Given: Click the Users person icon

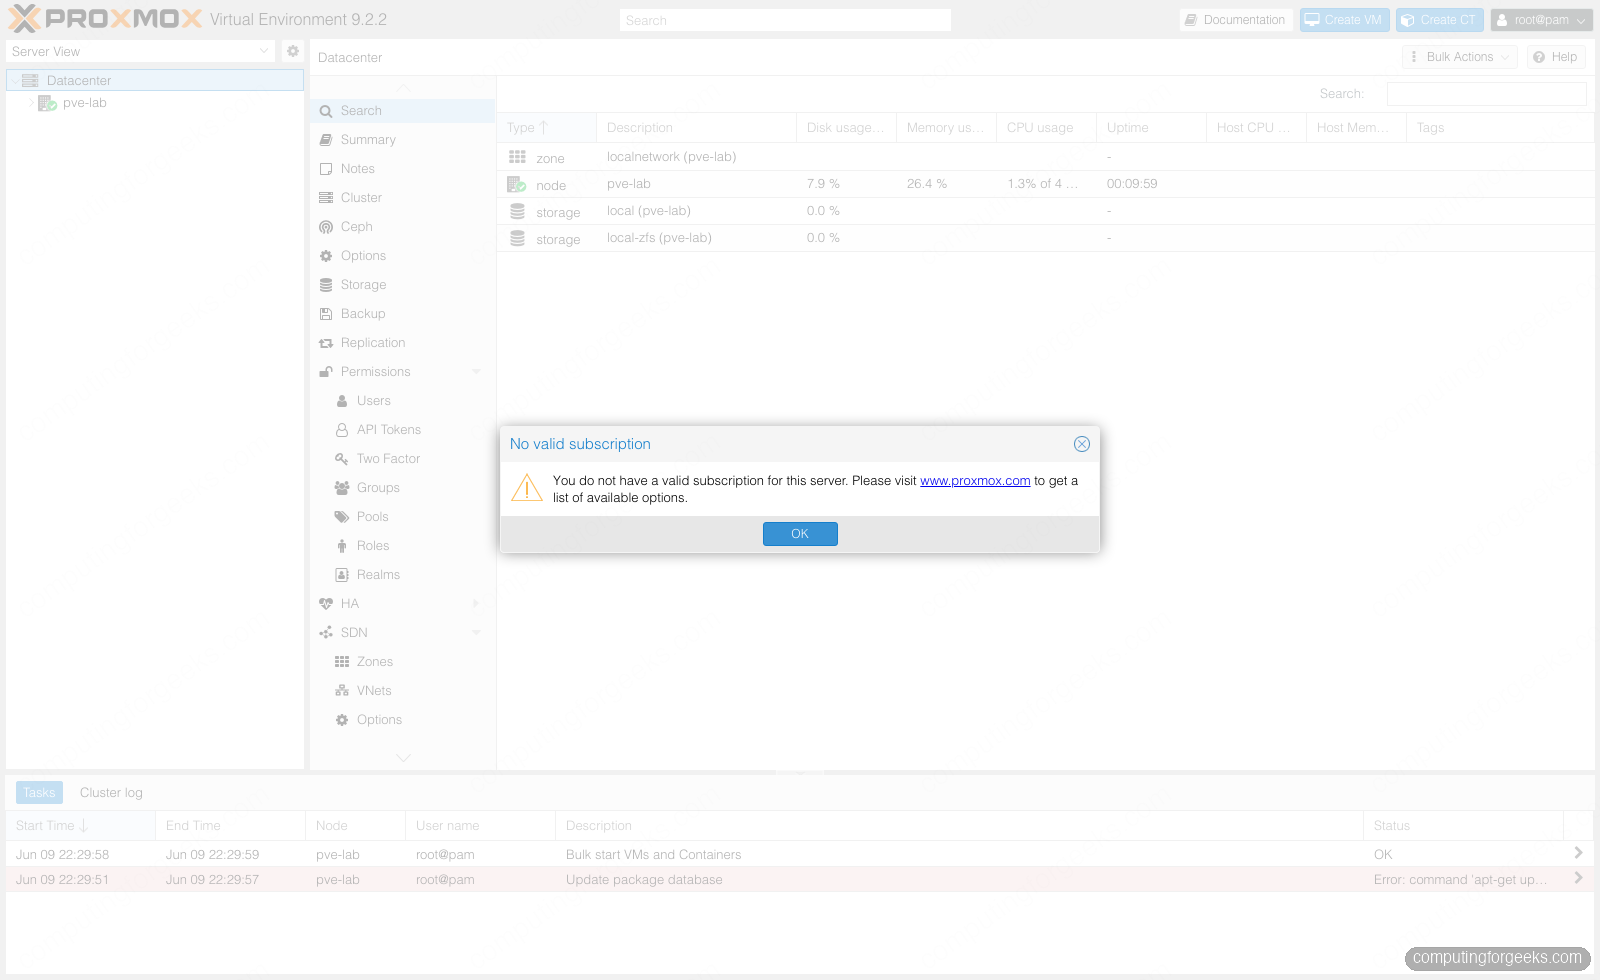Looking at the screenshot, I should [x=342, y=401].
